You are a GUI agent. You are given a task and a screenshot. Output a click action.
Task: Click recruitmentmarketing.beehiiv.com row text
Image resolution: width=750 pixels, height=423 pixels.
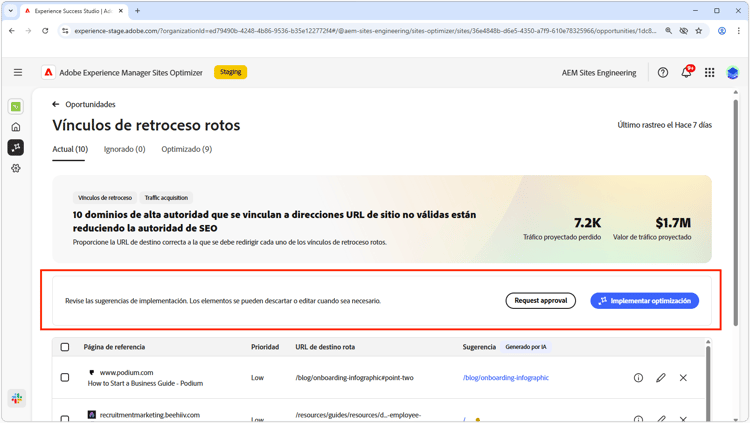click(150, 415)
